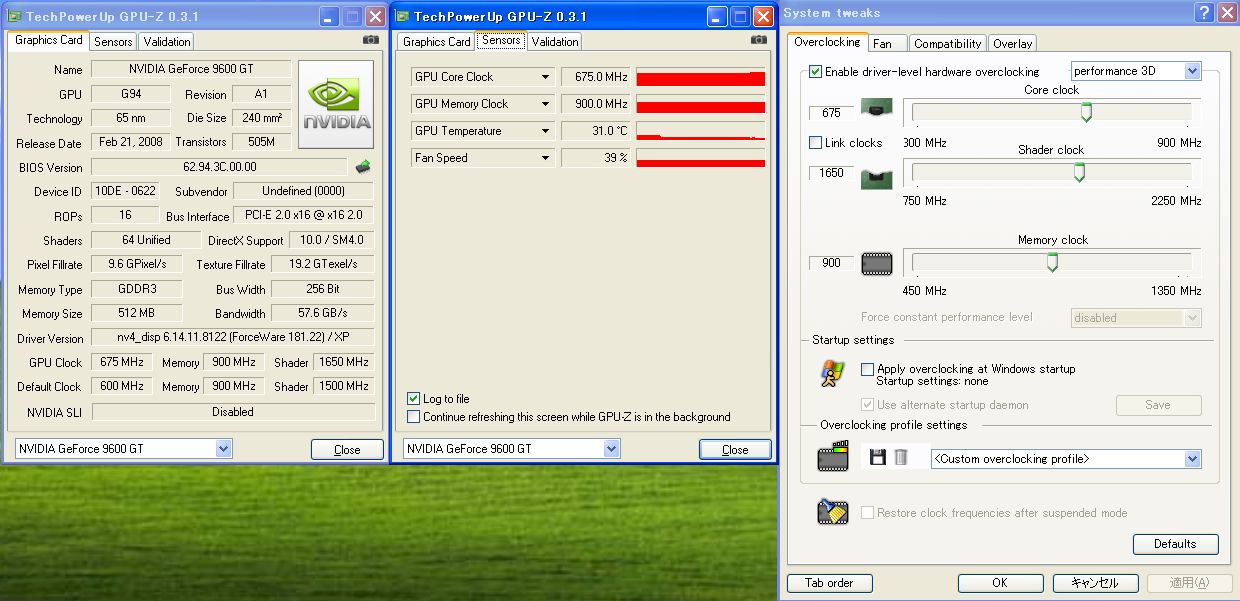Toggle Use alternate startup daemon checkbox
1240x601 pixels.
(x=867, y=405)
